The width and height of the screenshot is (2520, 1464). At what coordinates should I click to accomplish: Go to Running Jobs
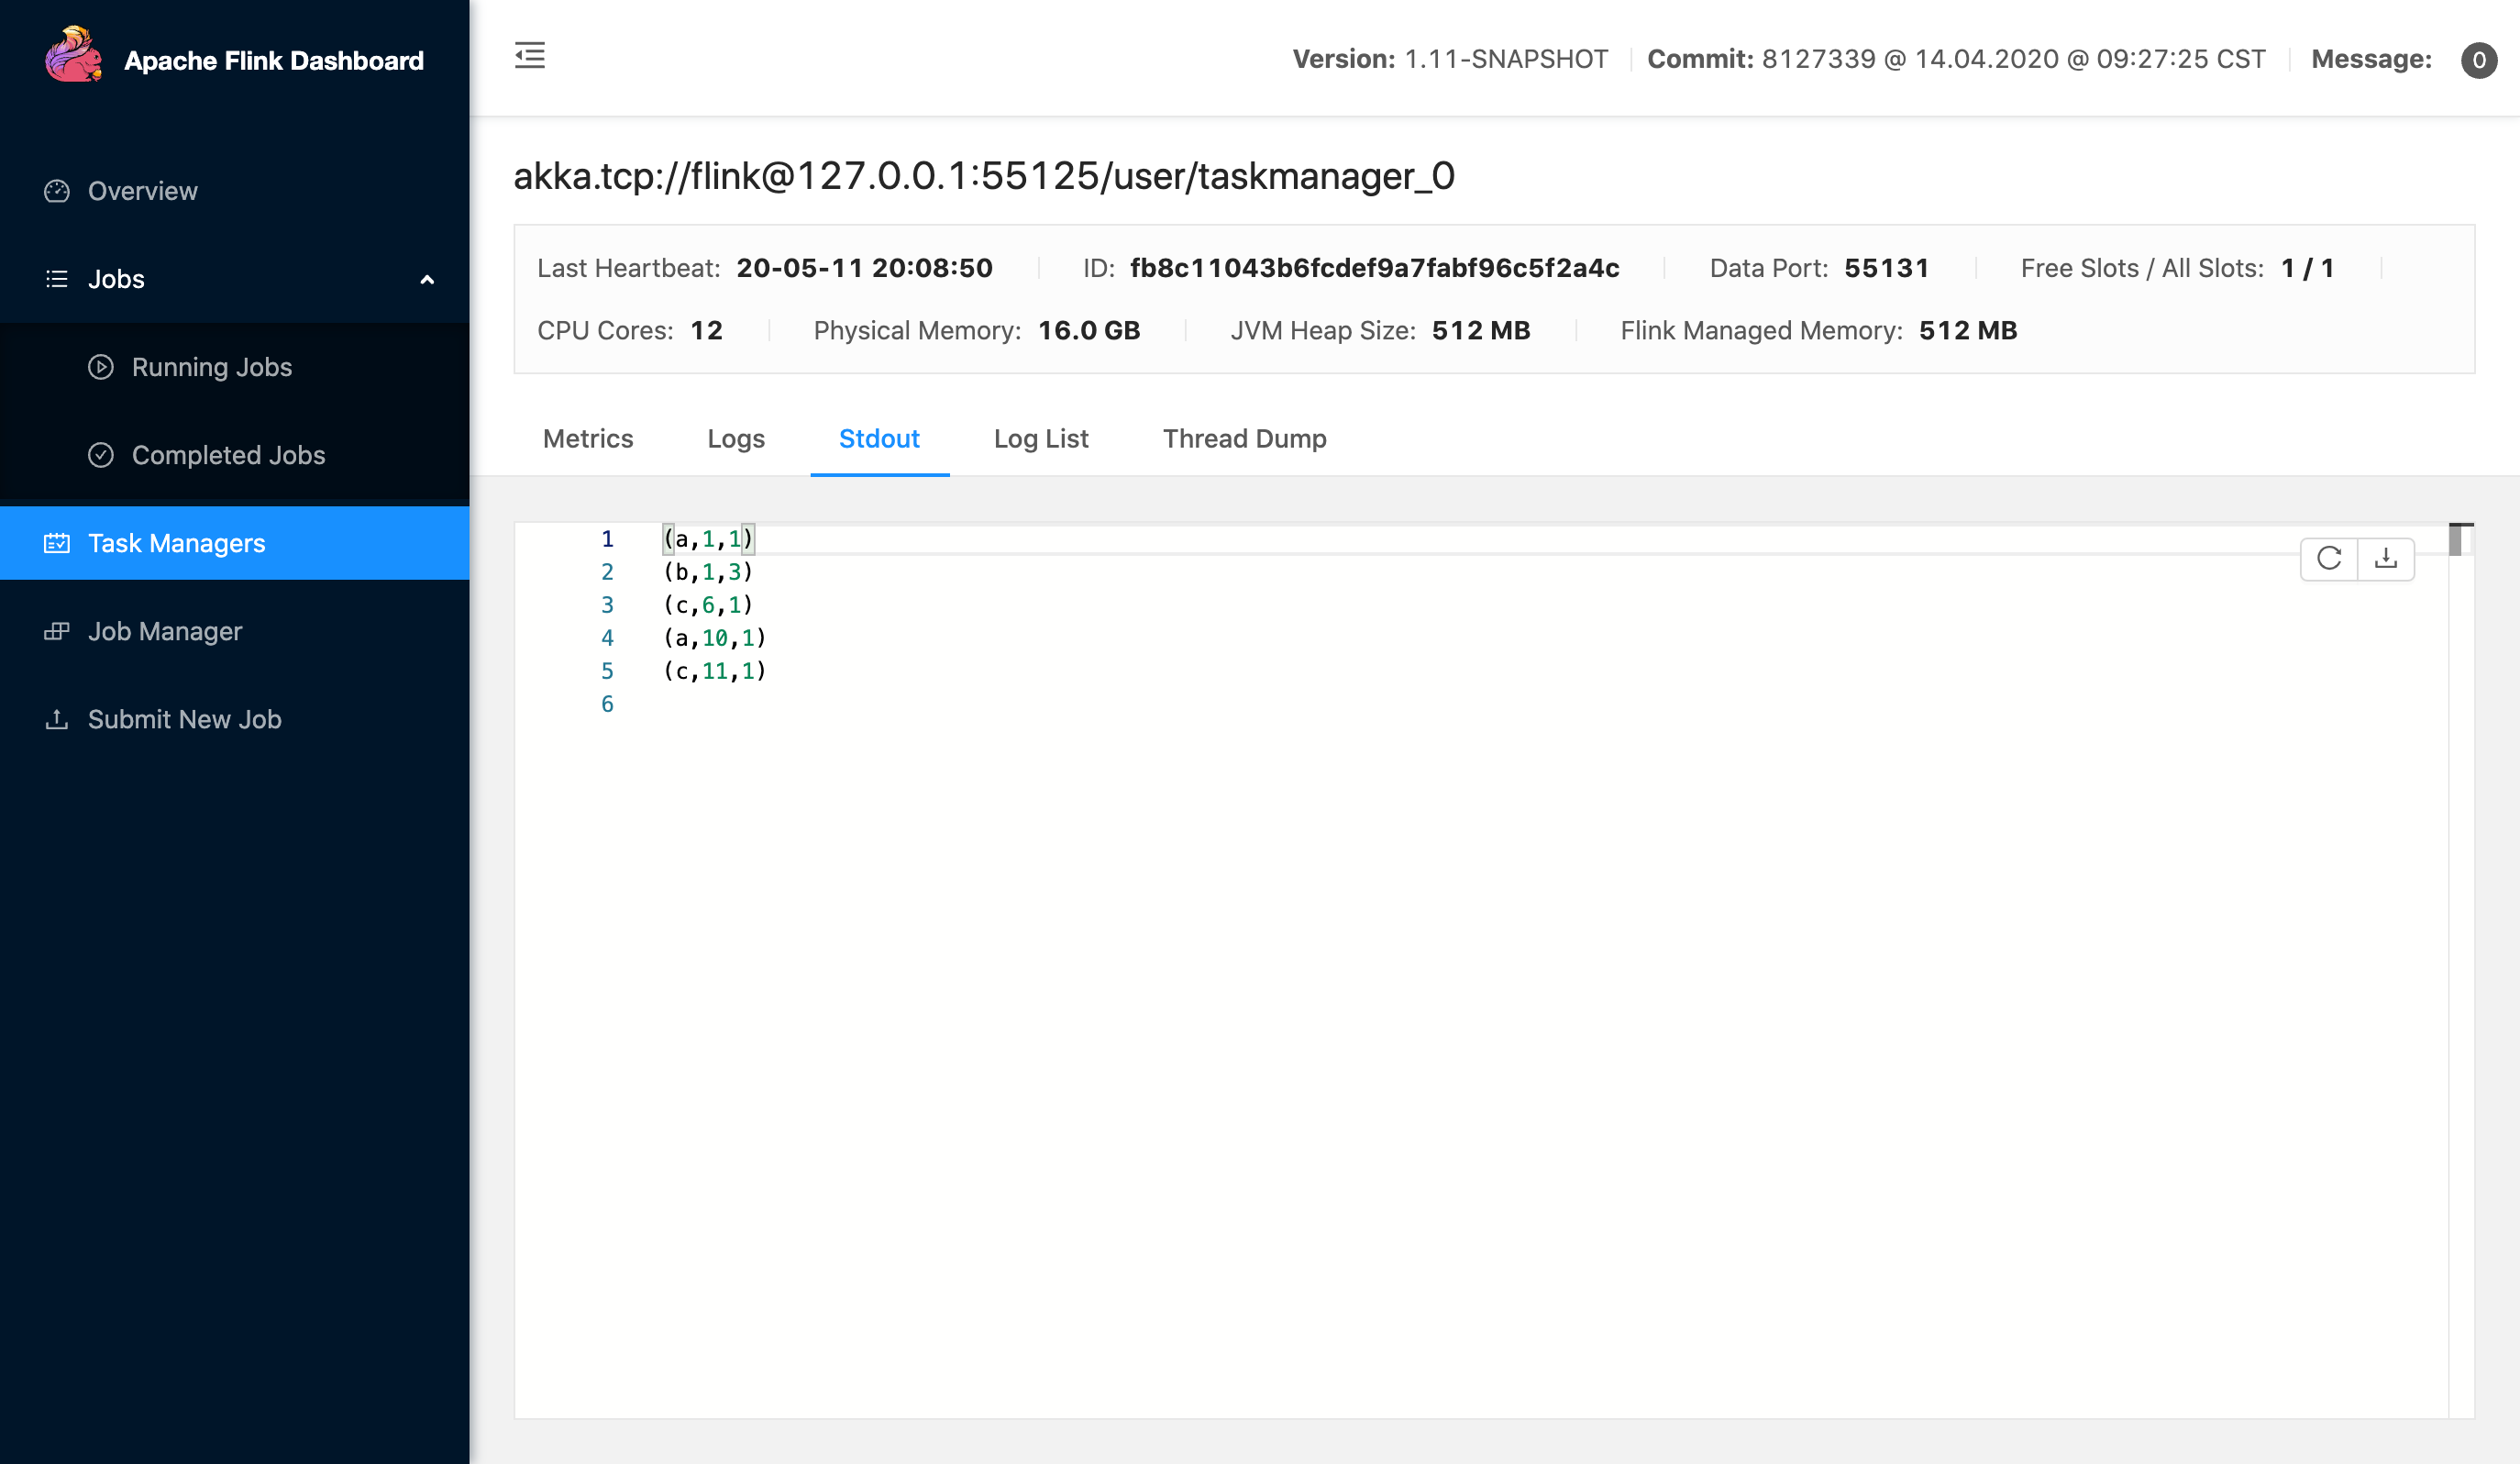click(234, 367)
